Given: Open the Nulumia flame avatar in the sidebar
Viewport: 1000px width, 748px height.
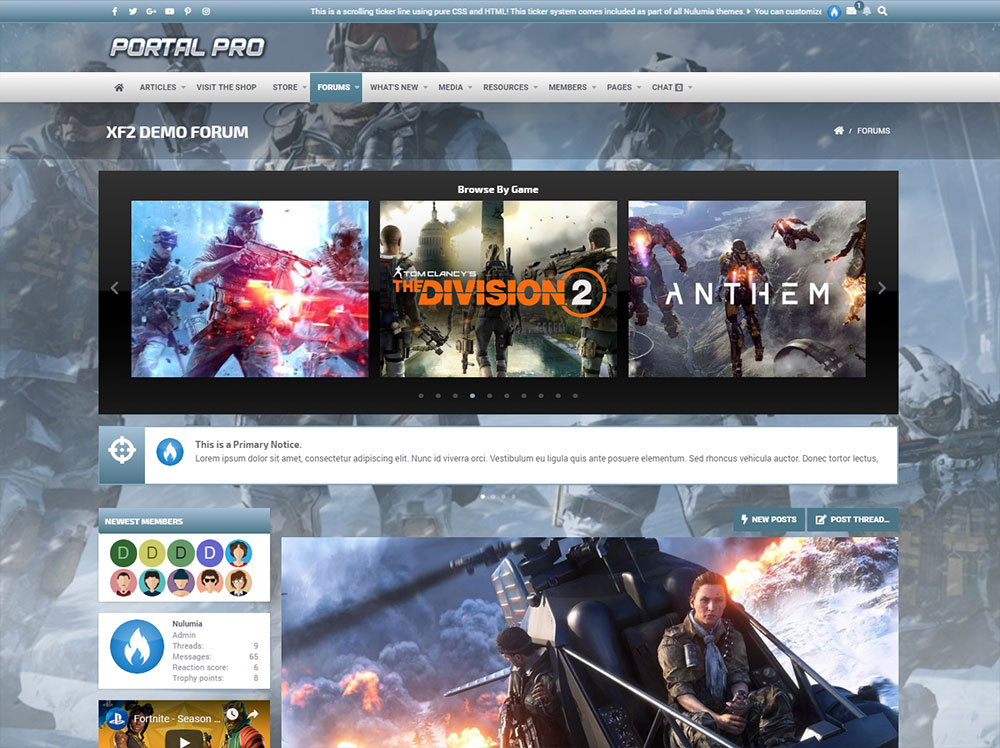Looking at the screenshot, I should (137, 647).
